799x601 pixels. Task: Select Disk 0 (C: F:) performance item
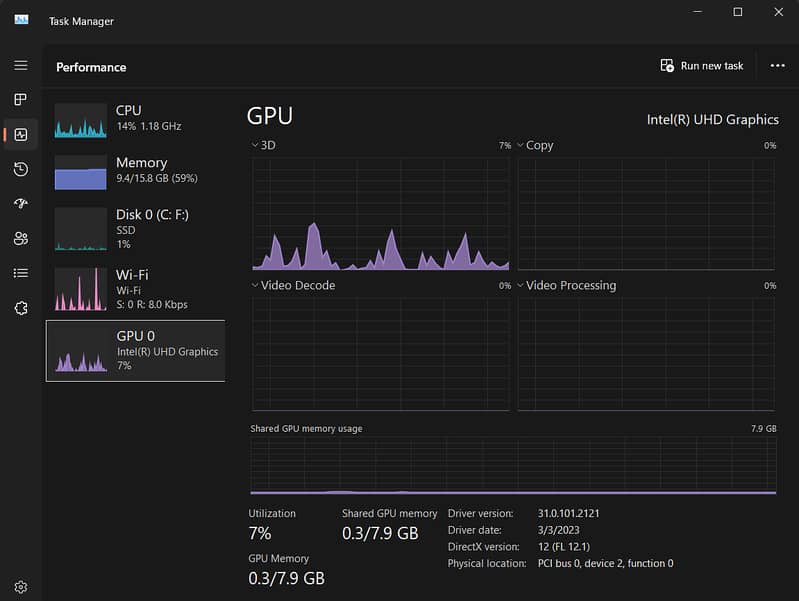click(135, 229)
